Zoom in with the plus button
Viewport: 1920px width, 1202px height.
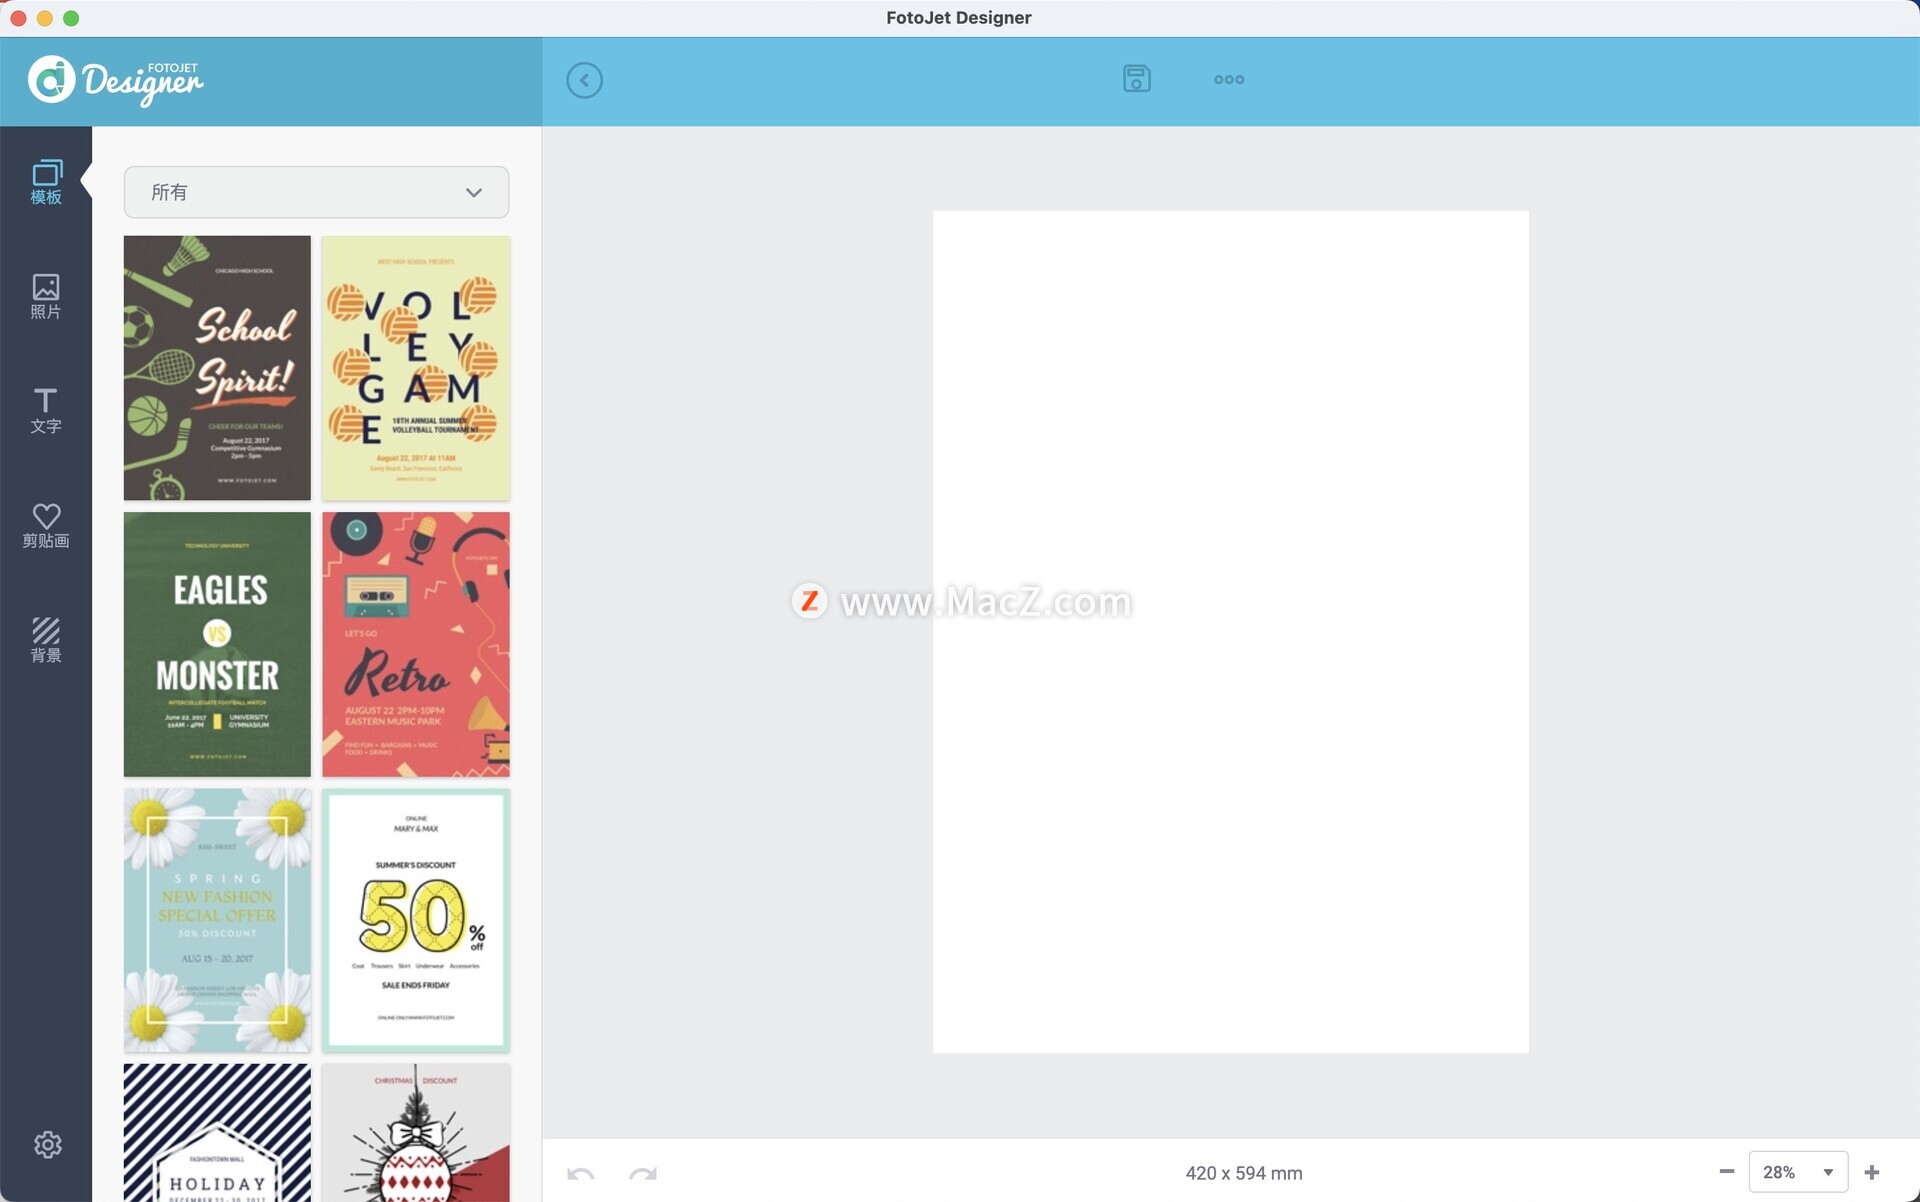coord(1872,1172)
